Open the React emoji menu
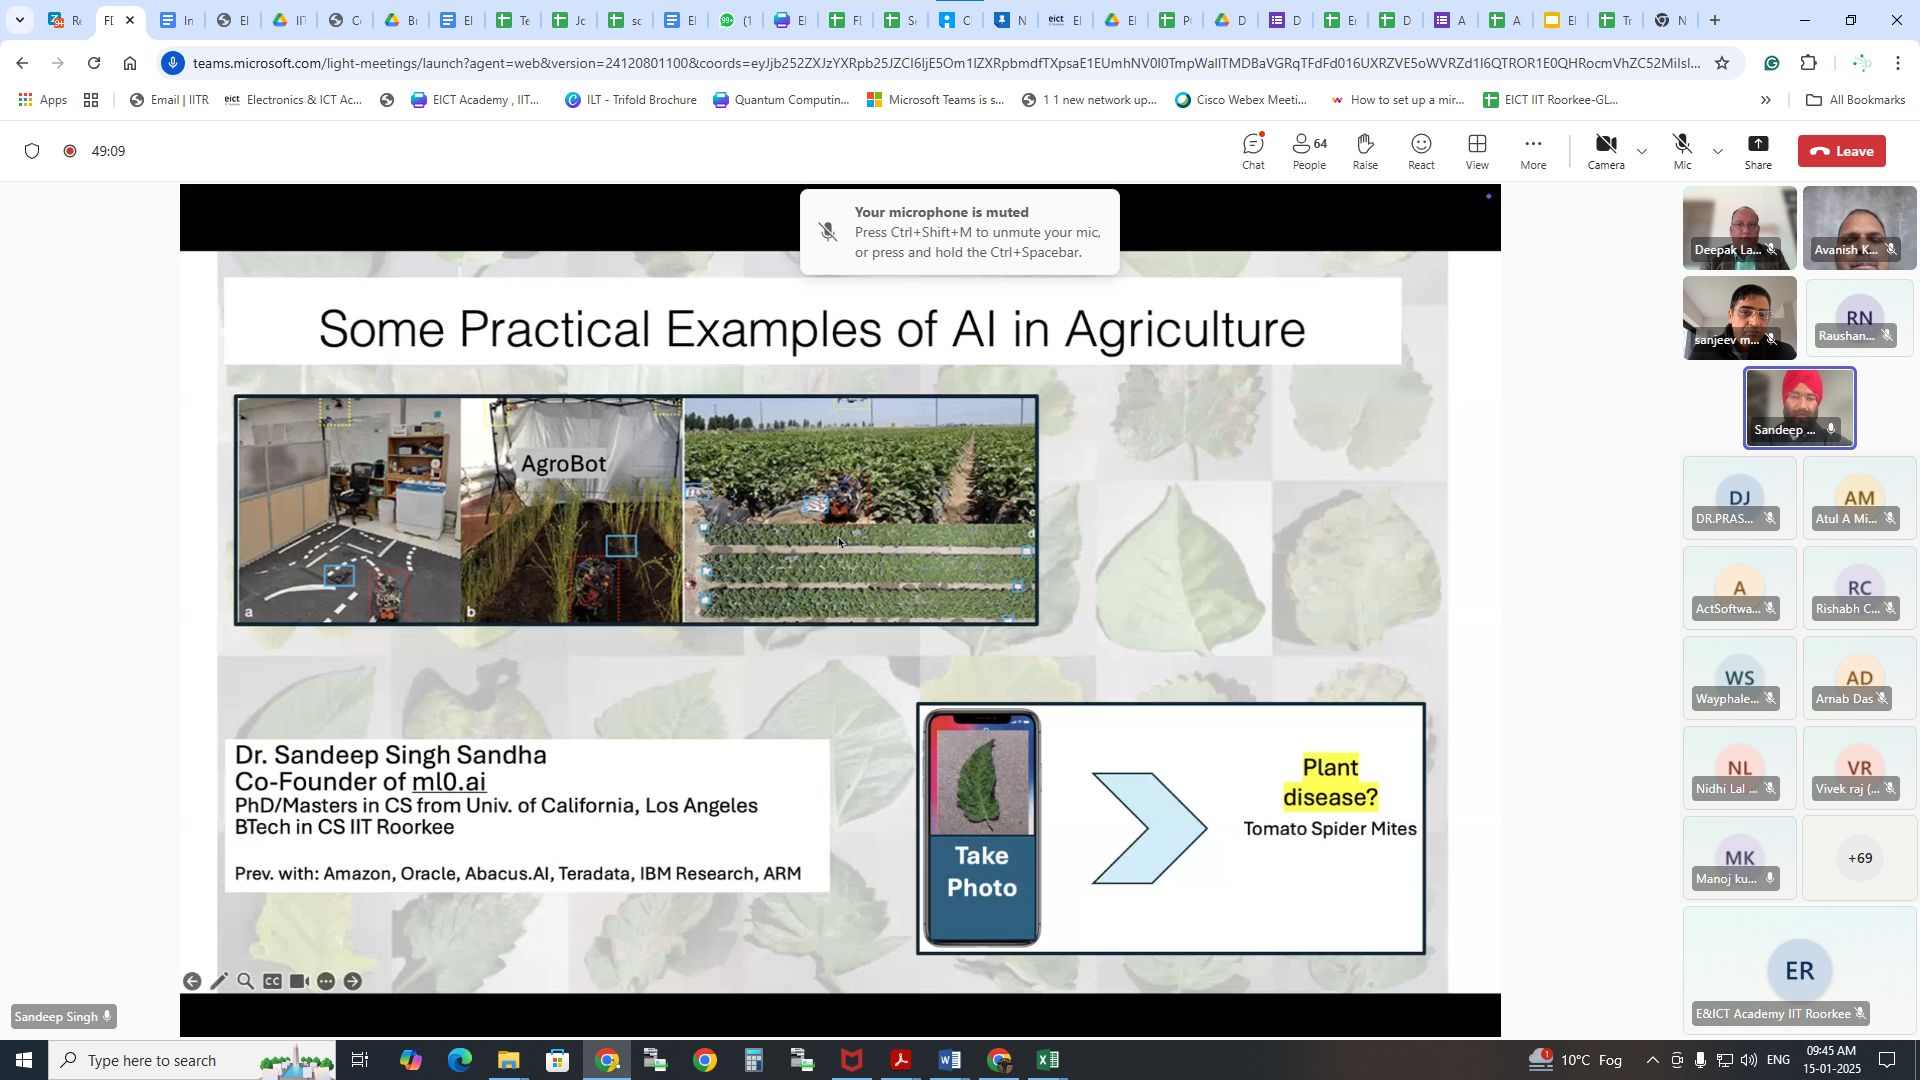Viewport: 1920px width, 1080px height. (1421, 151)
